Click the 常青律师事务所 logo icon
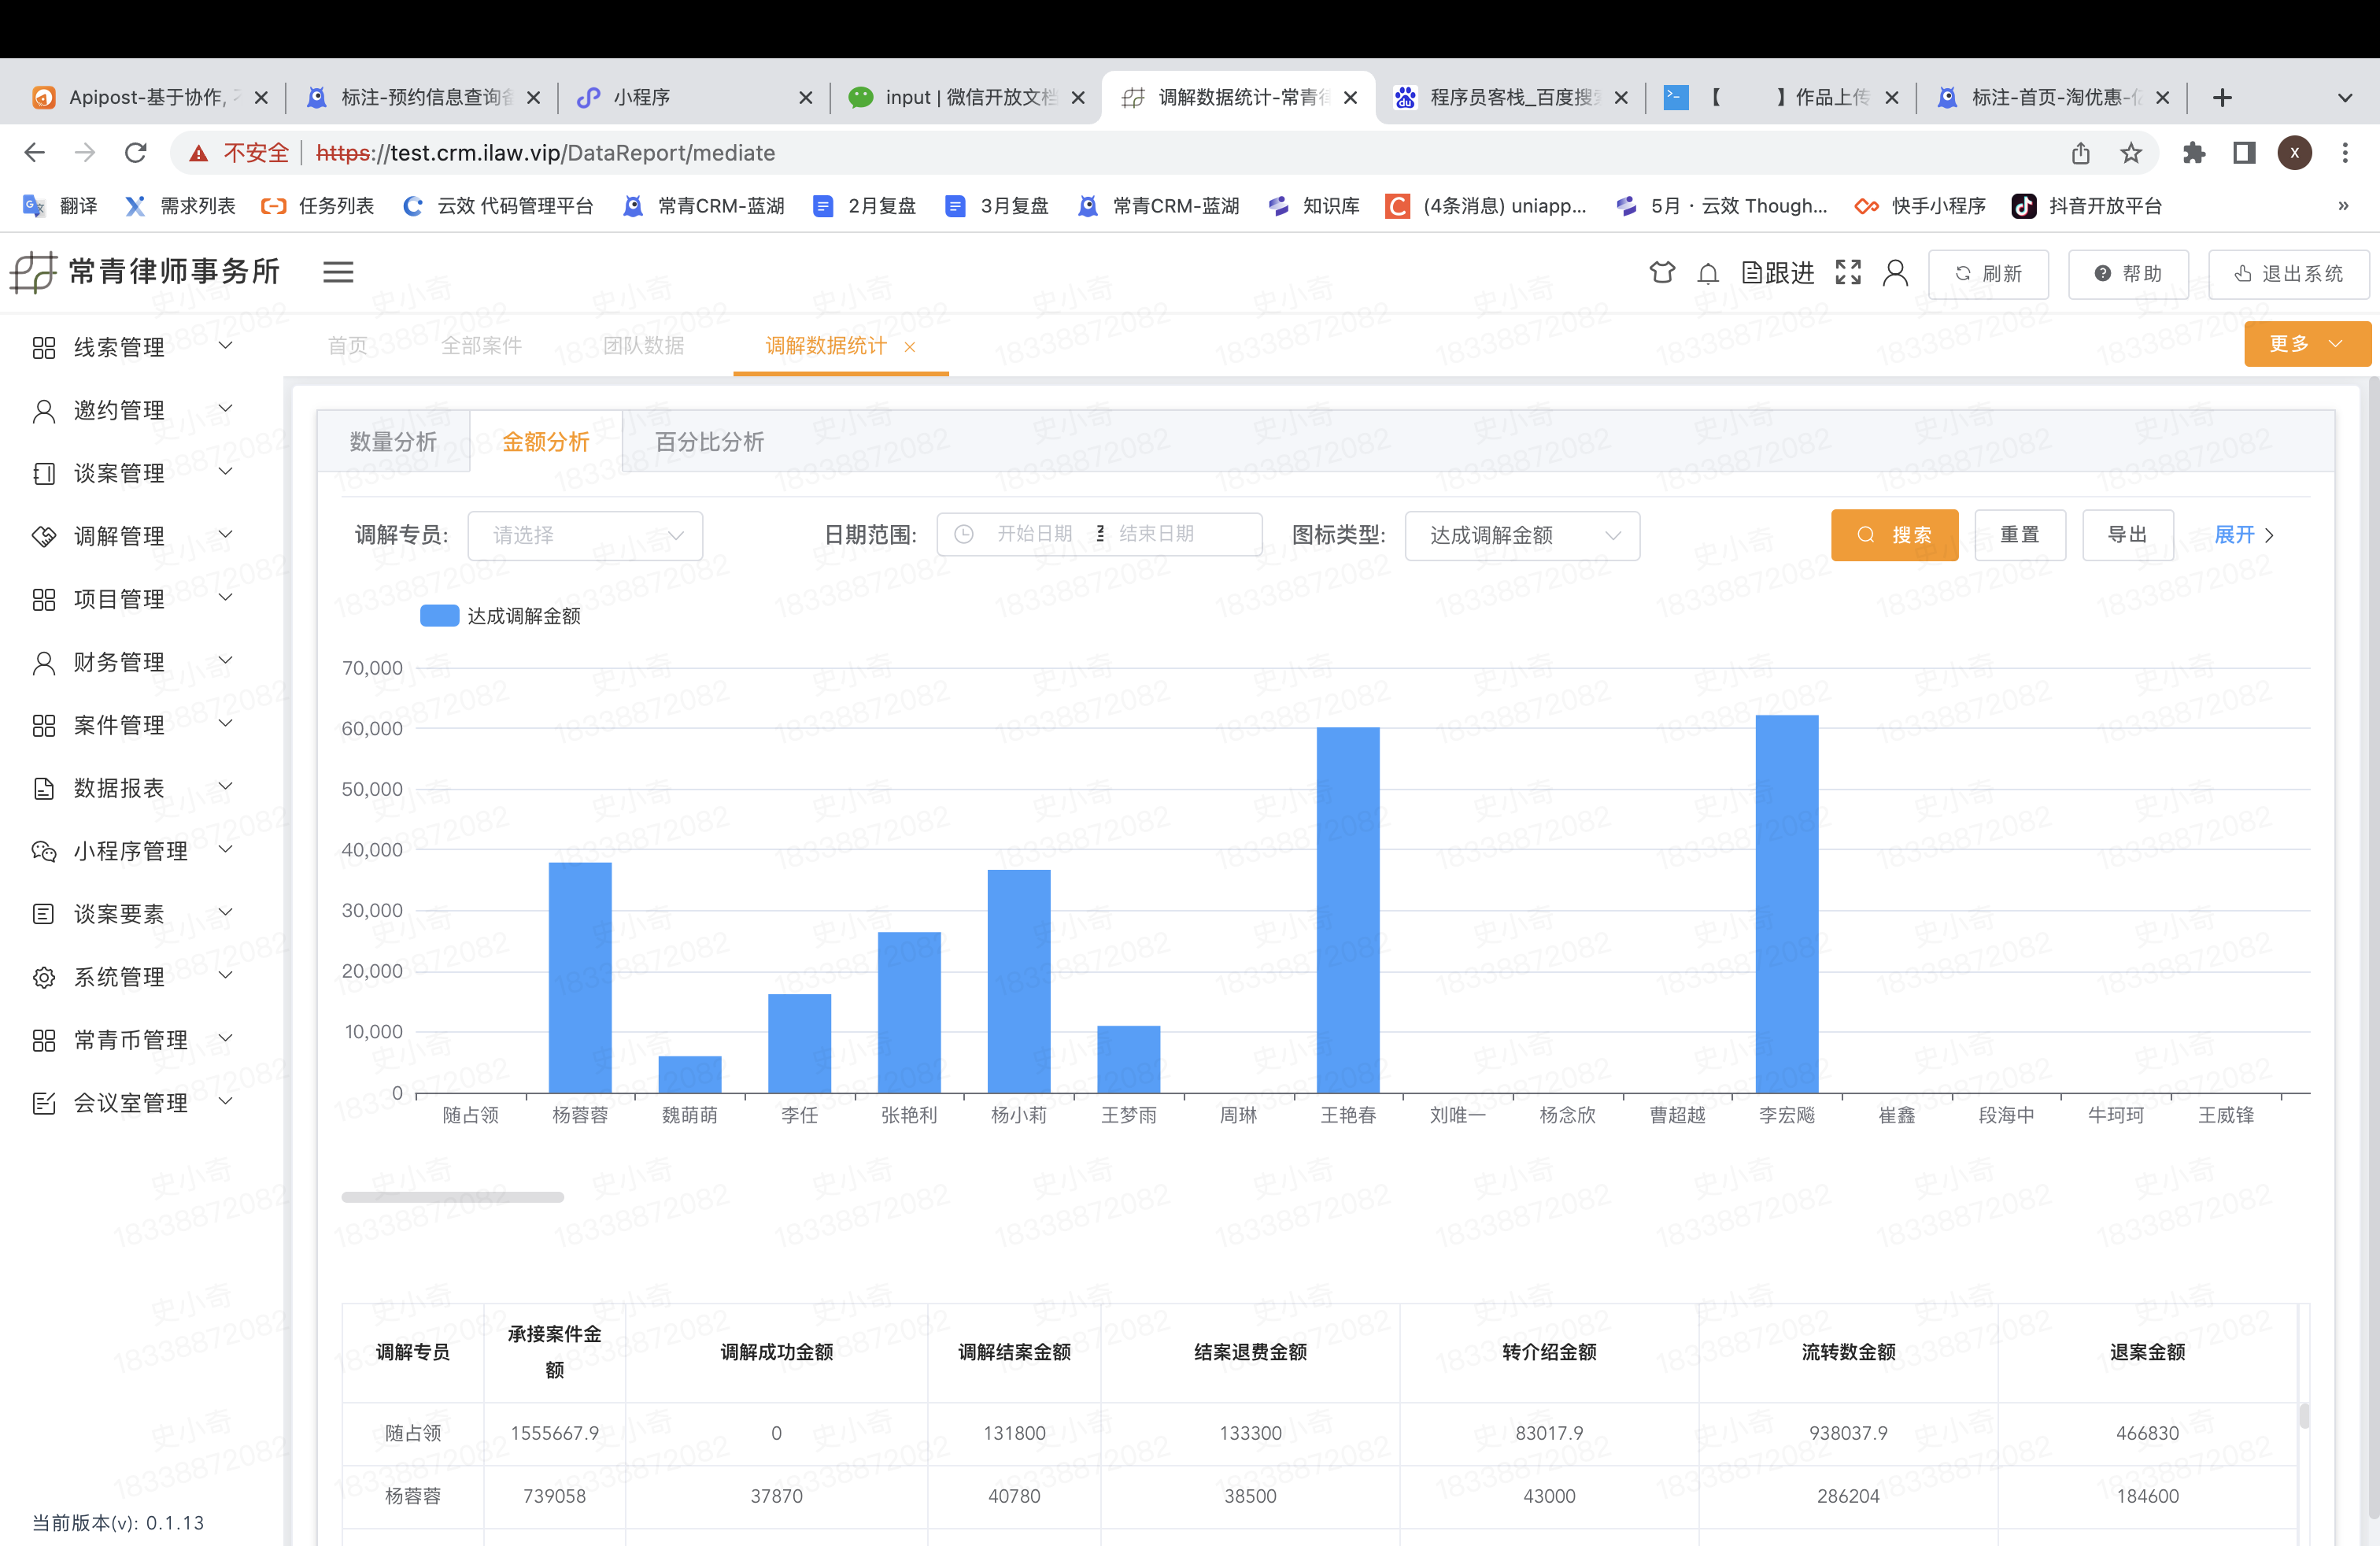The image size is (2380, 1546). 33,271
